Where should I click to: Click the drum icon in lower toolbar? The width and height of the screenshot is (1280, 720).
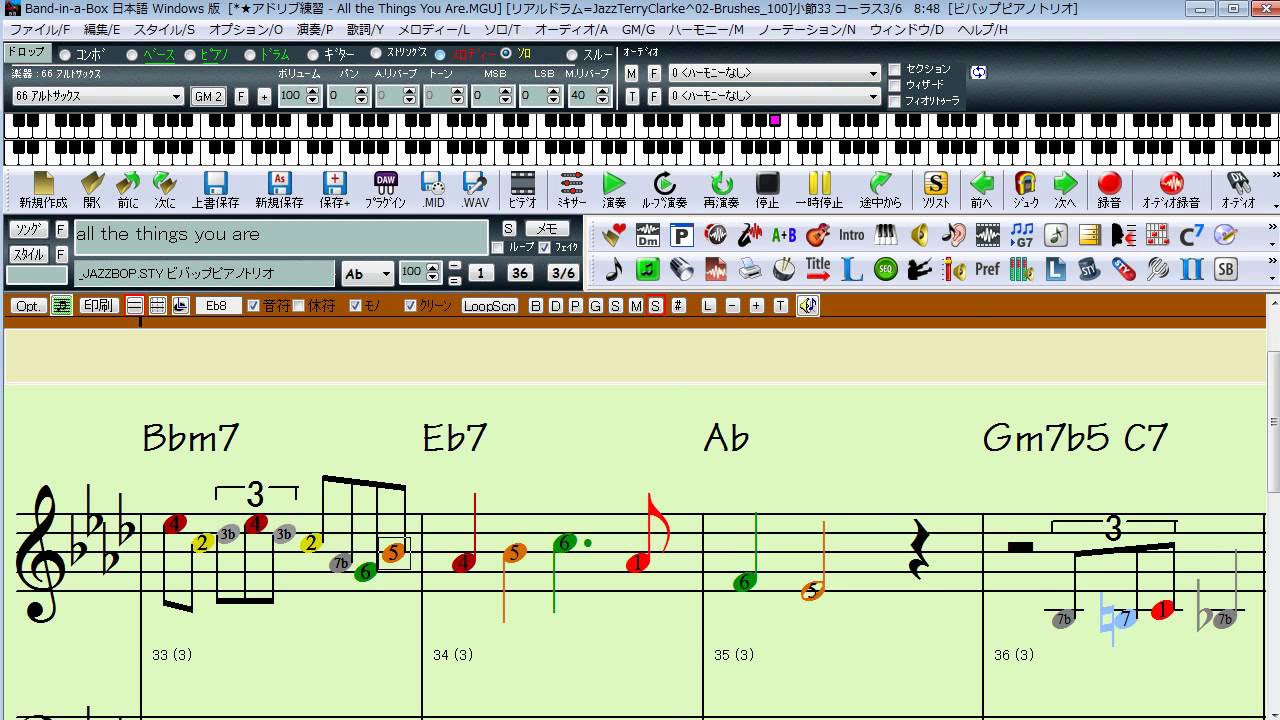tap(784, 269)
